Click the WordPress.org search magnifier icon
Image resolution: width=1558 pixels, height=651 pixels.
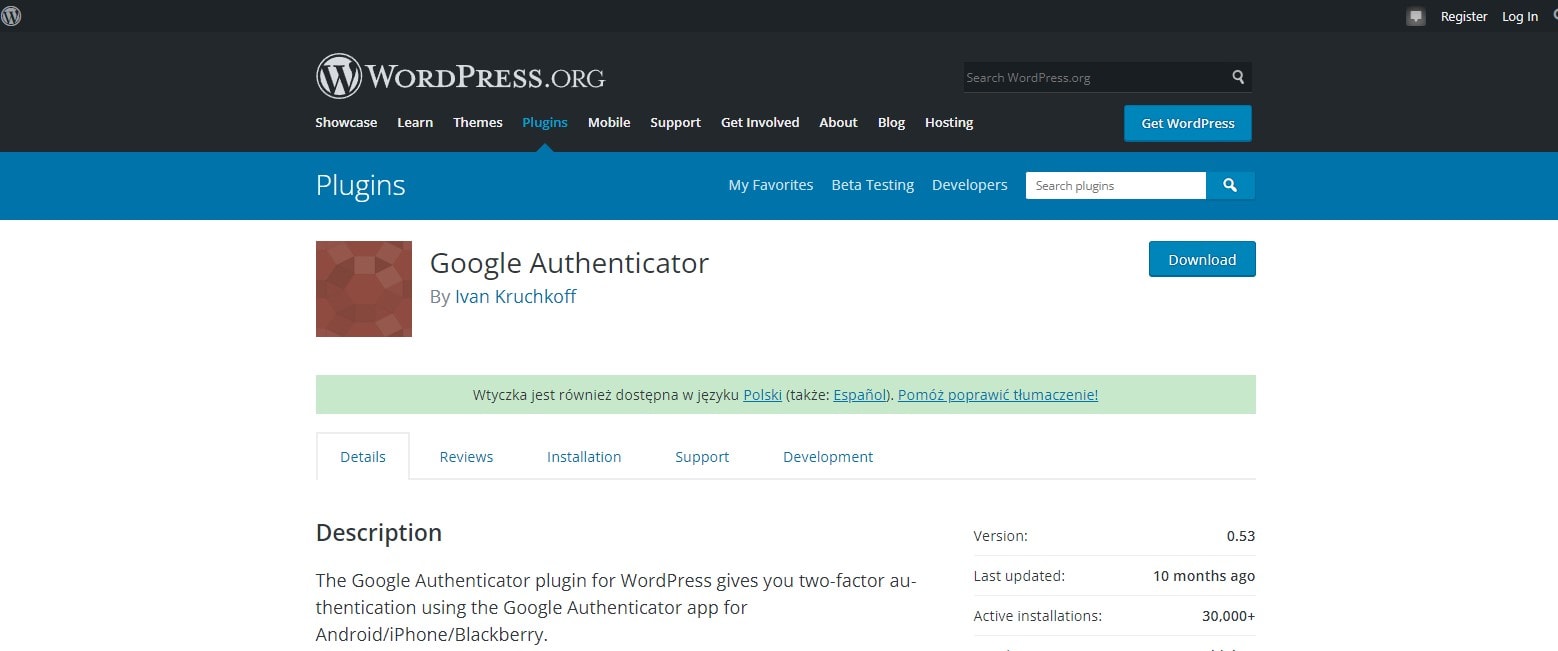coord(1238,77)
